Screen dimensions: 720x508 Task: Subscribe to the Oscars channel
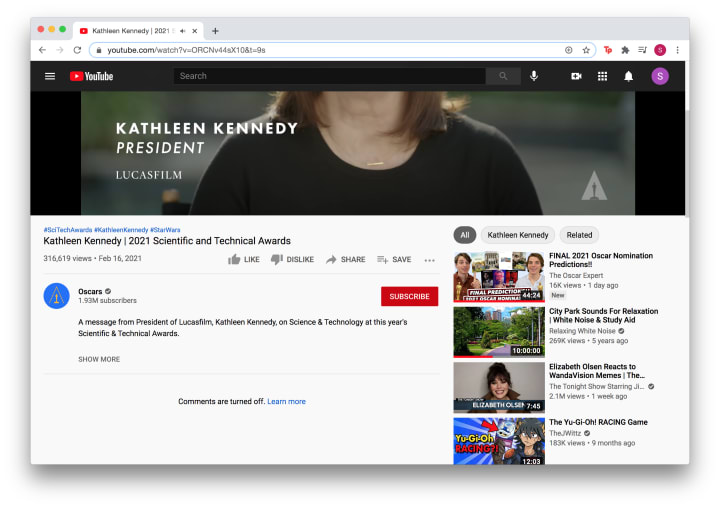pyautogui.click(x=409, y=296)
